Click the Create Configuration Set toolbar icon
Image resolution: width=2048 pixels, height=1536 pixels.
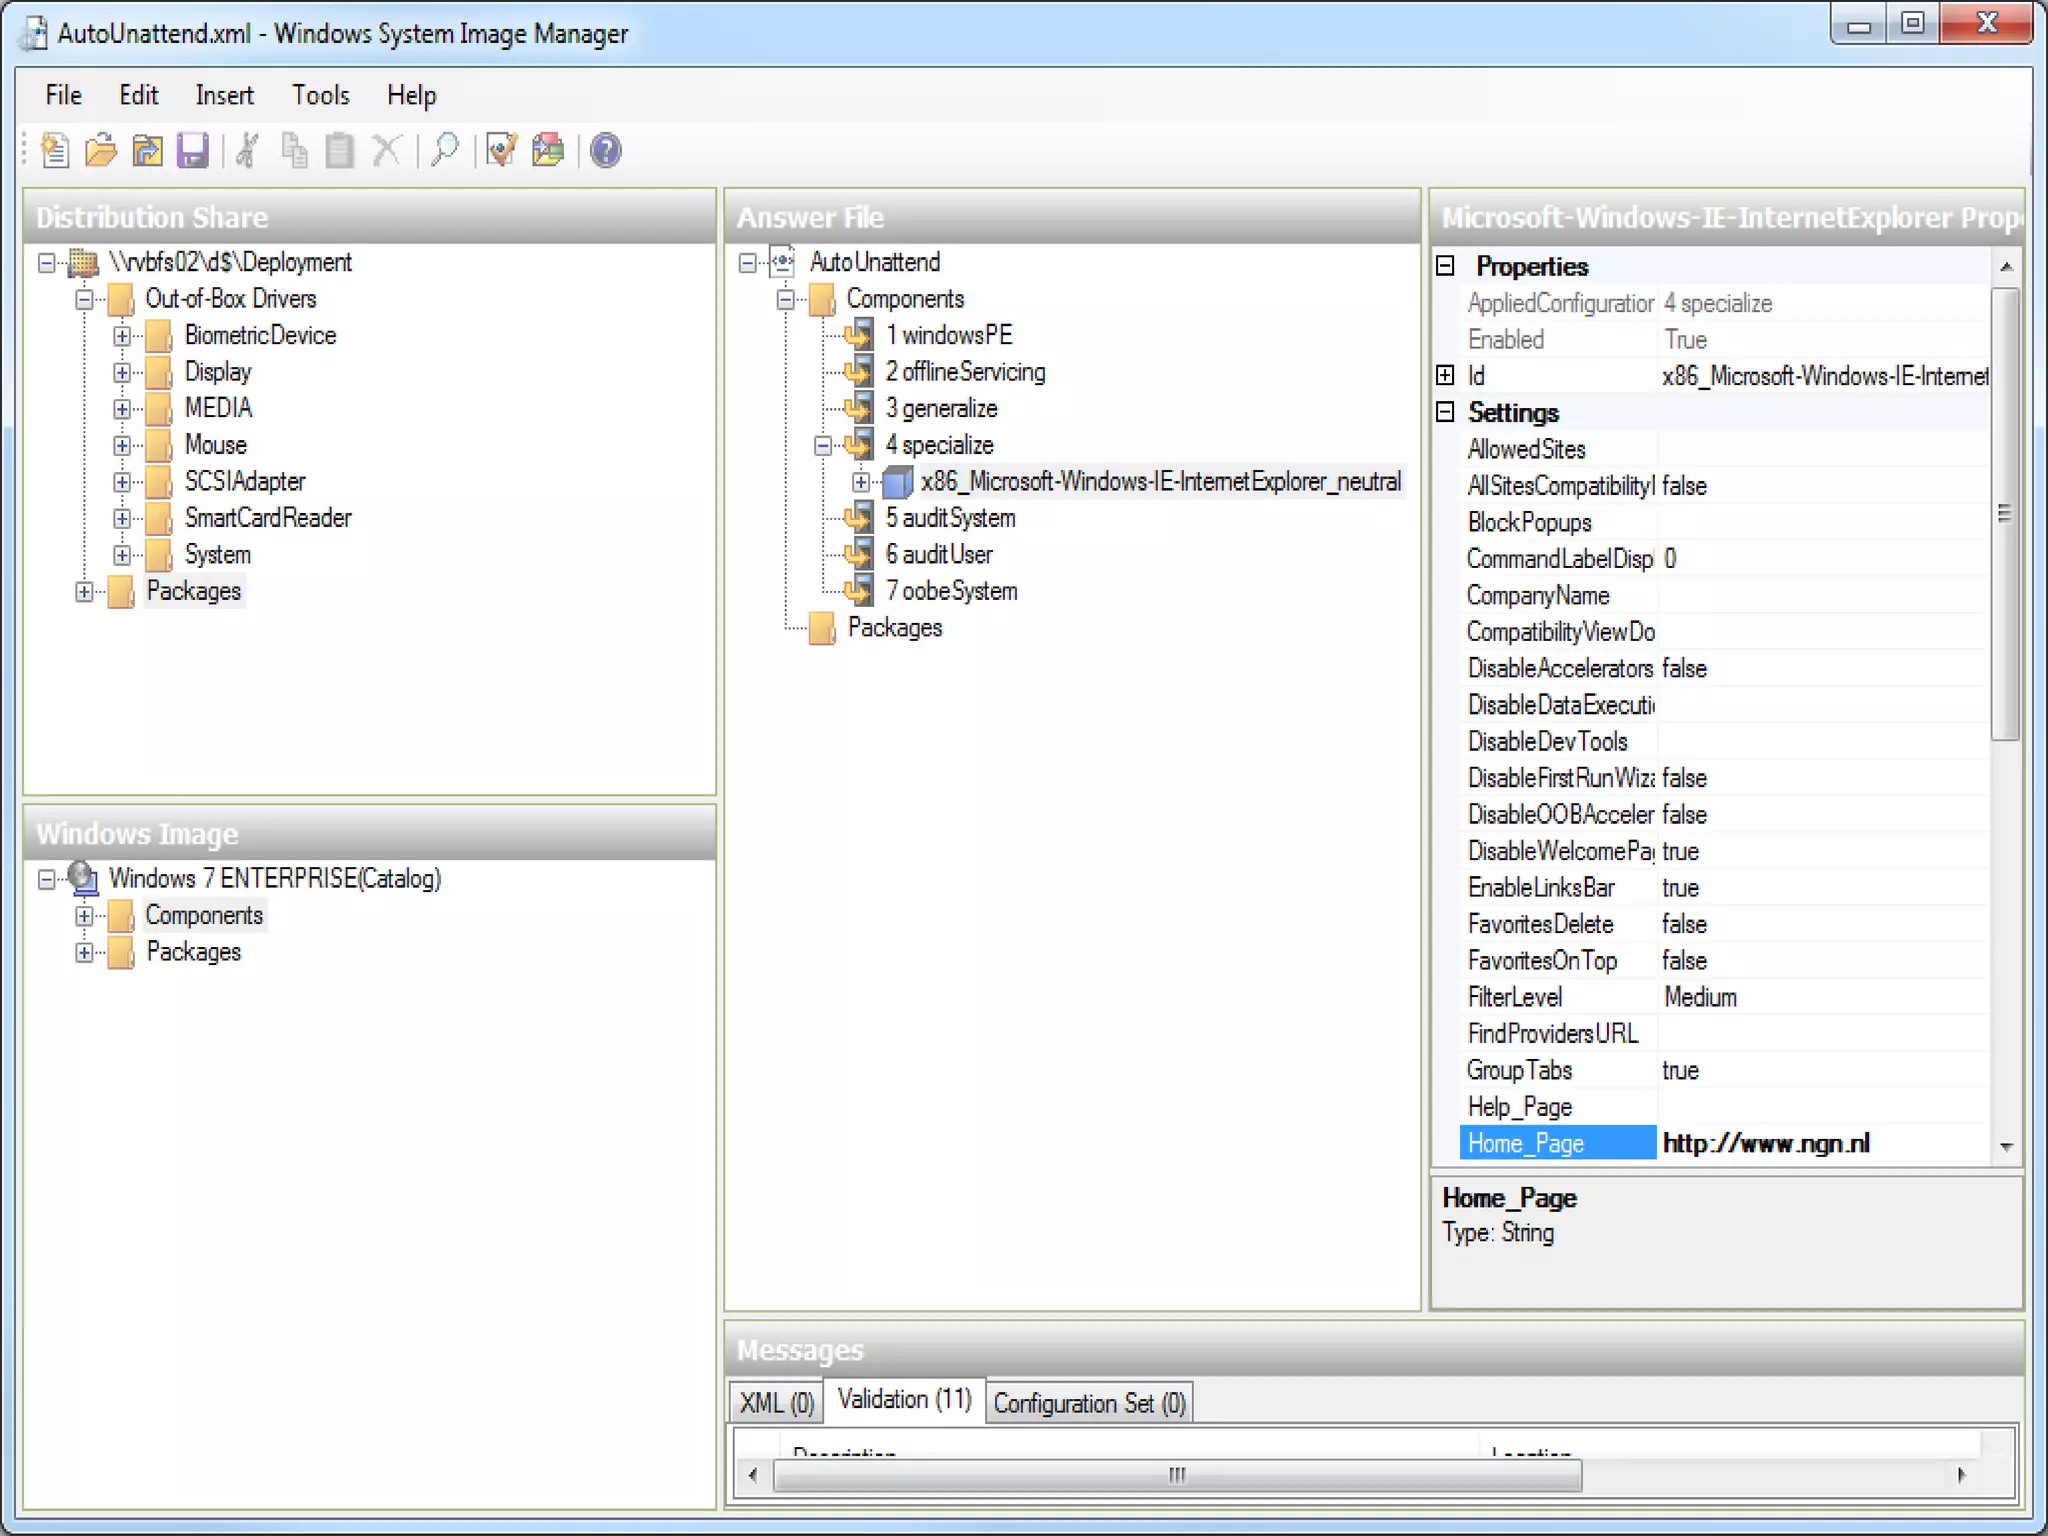coord(548,151)
